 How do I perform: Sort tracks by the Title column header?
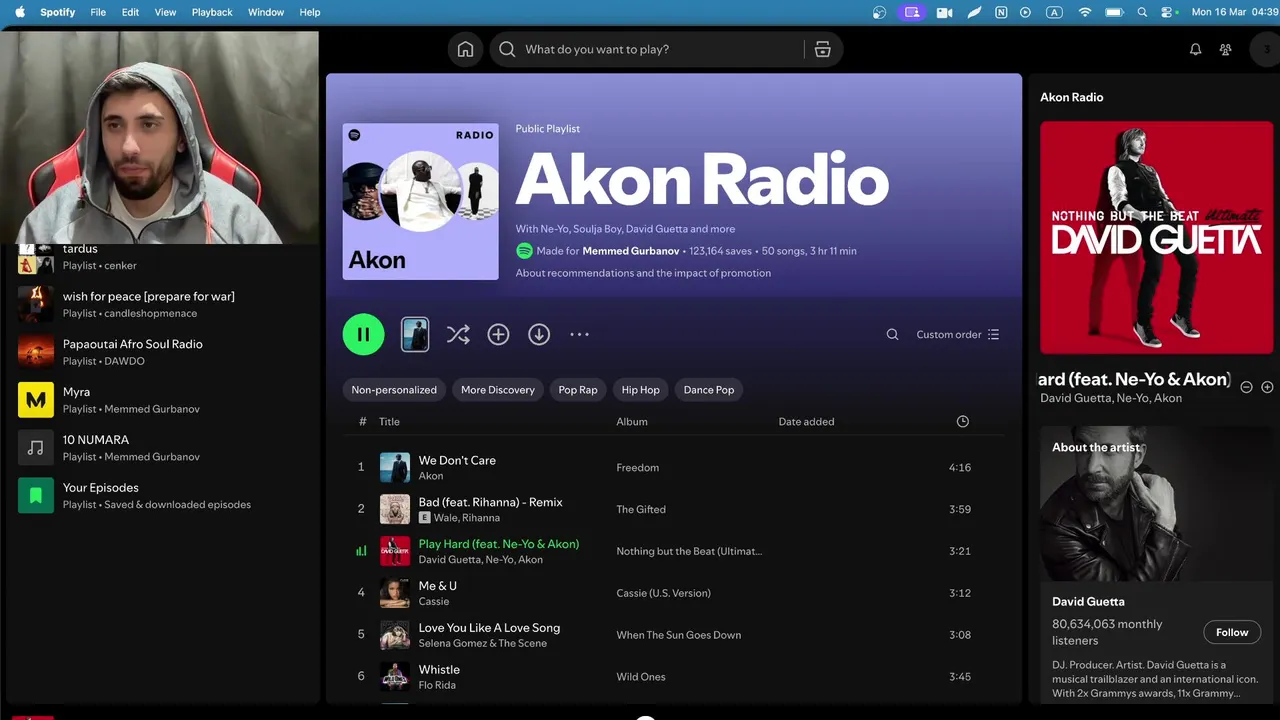click(x=389, y=422)
